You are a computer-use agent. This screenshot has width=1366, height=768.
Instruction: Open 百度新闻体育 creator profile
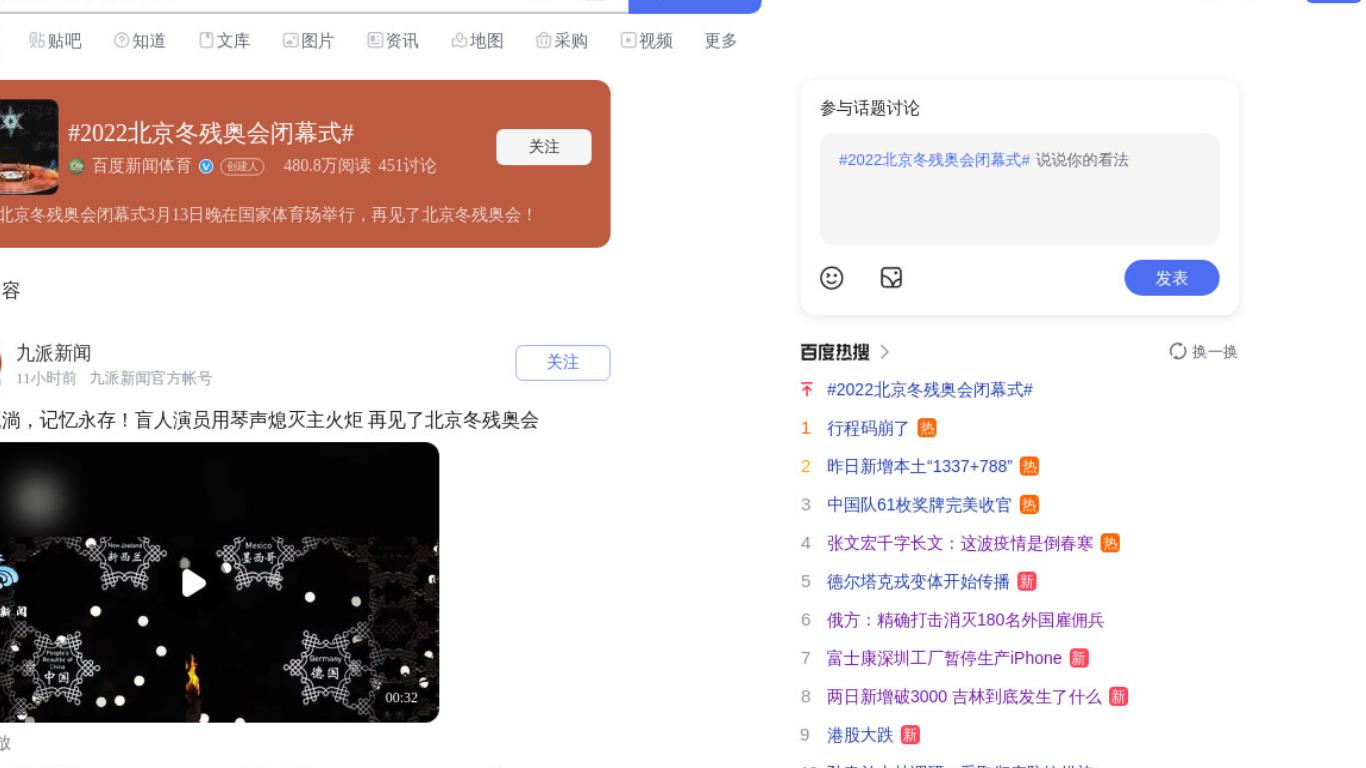[x=141, y=166]
